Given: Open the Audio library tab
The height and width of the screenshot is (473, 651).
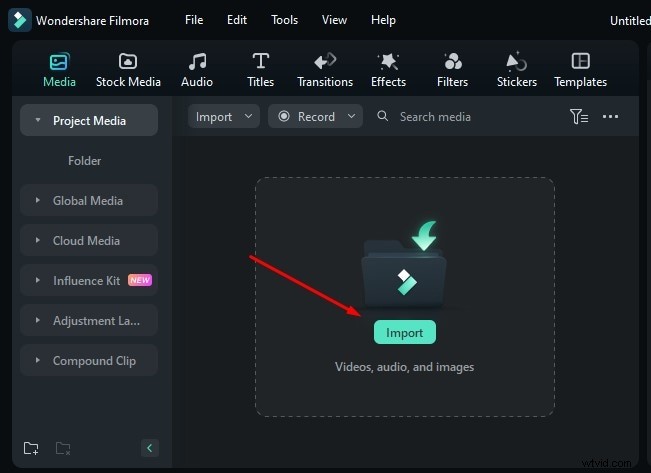Looking at the screenshot, I should [x=197, y=70].
